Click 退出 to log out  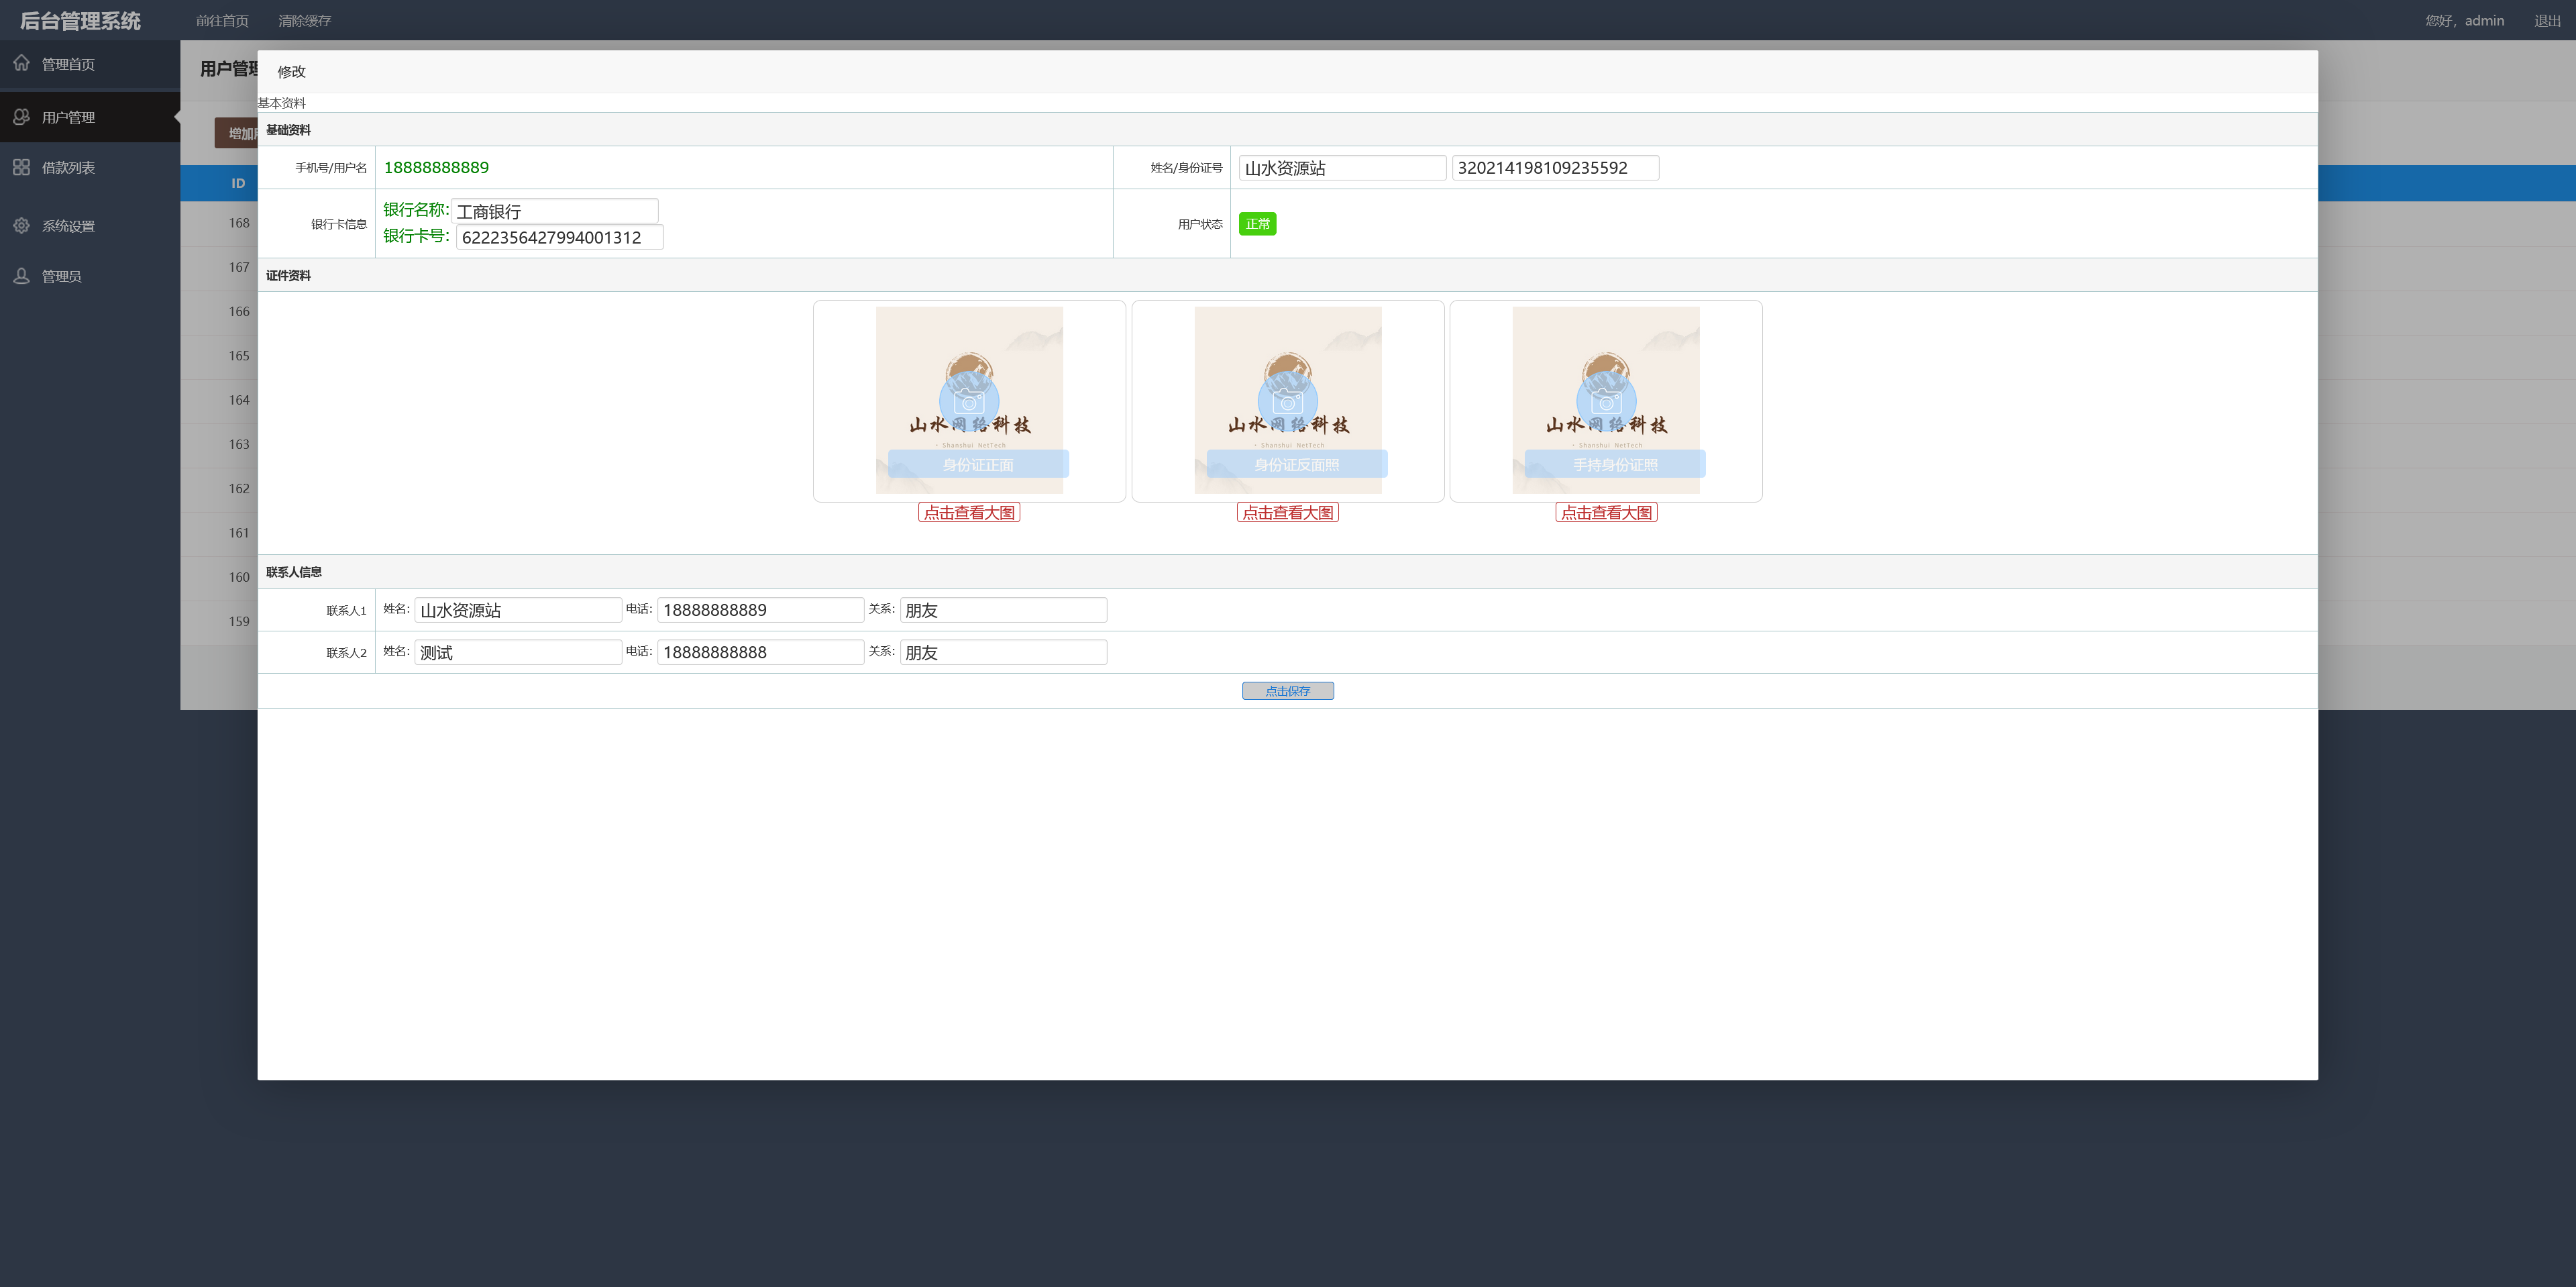click(x=2547, y=20)
